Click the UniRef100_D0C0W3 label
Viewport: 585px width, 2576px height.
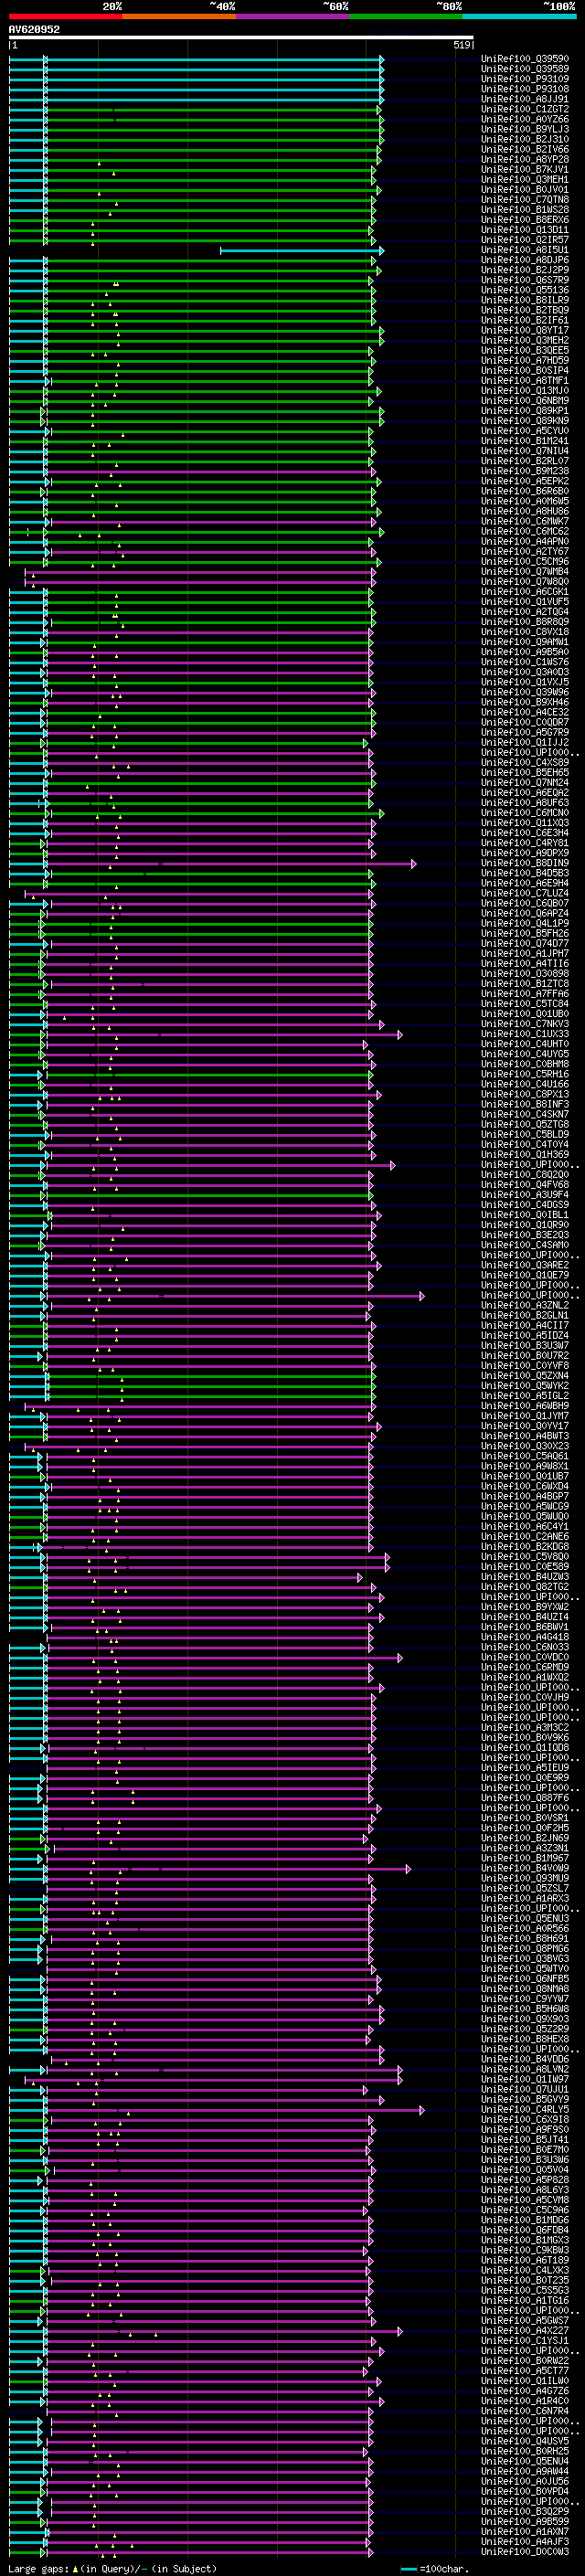[x=525, y=2551]
